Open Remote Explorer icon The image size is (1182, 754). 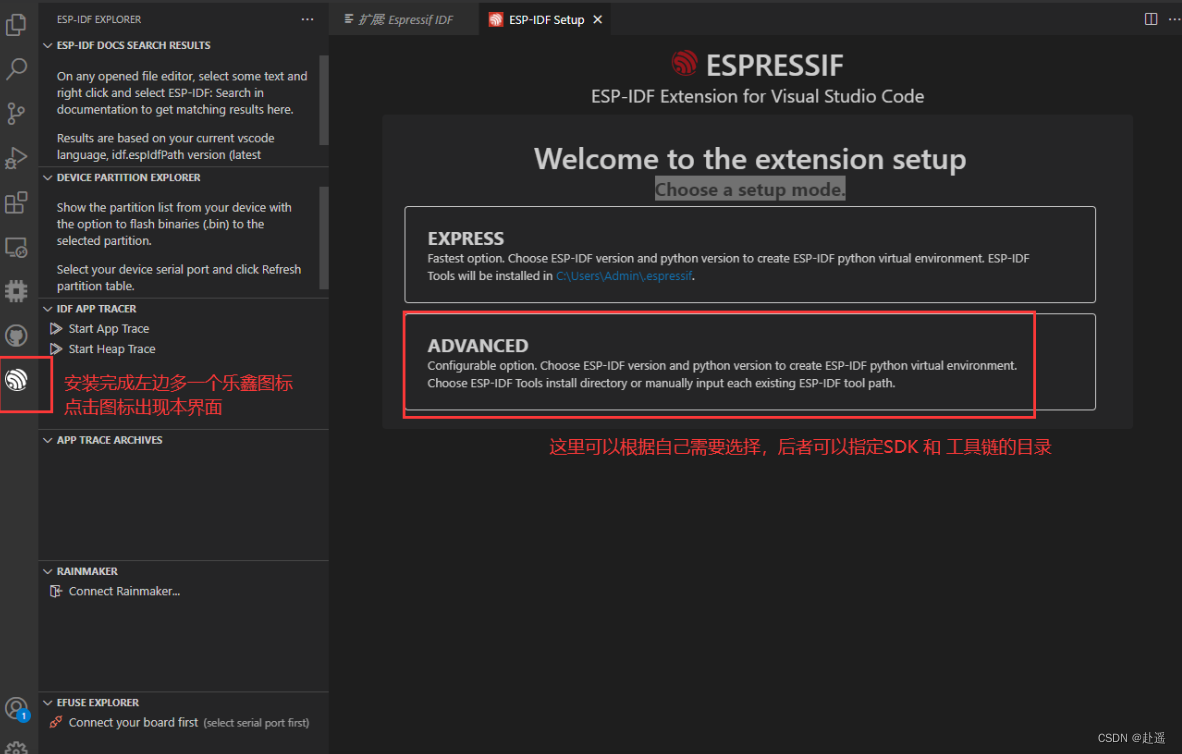tap(16, 247)
